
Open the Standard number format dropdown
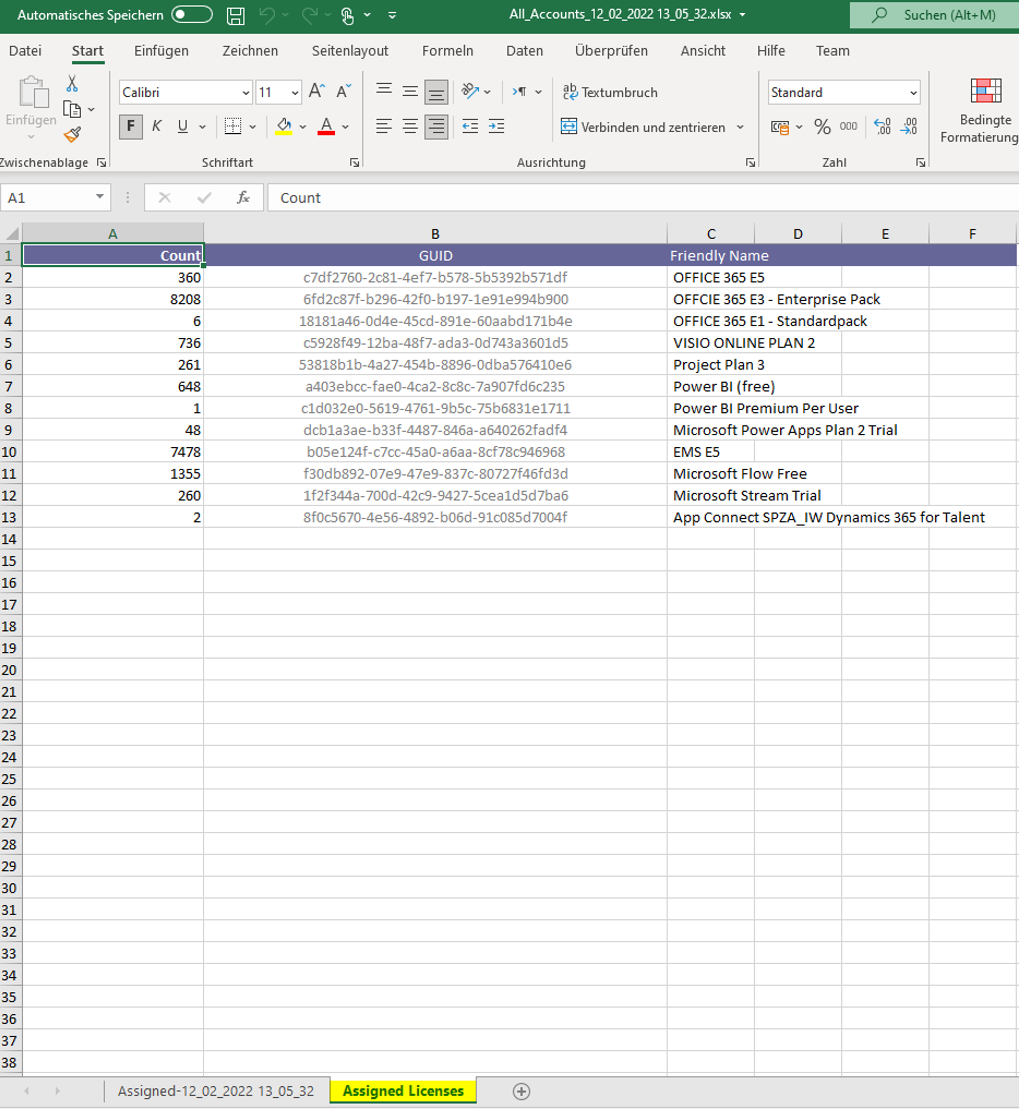913,93
